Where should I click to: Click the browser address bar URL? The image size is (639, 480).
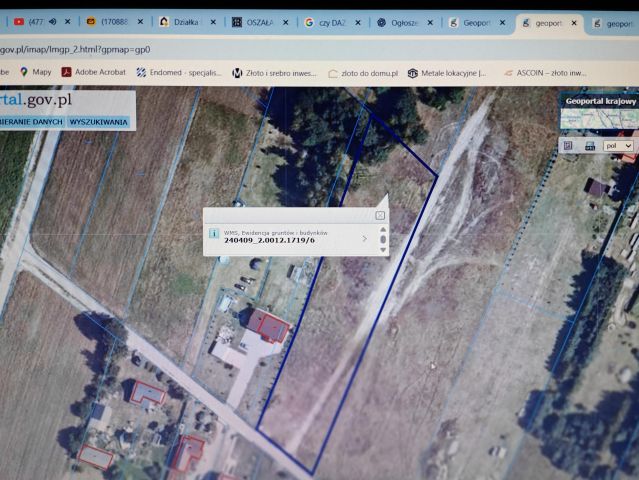tap(75, 50)
